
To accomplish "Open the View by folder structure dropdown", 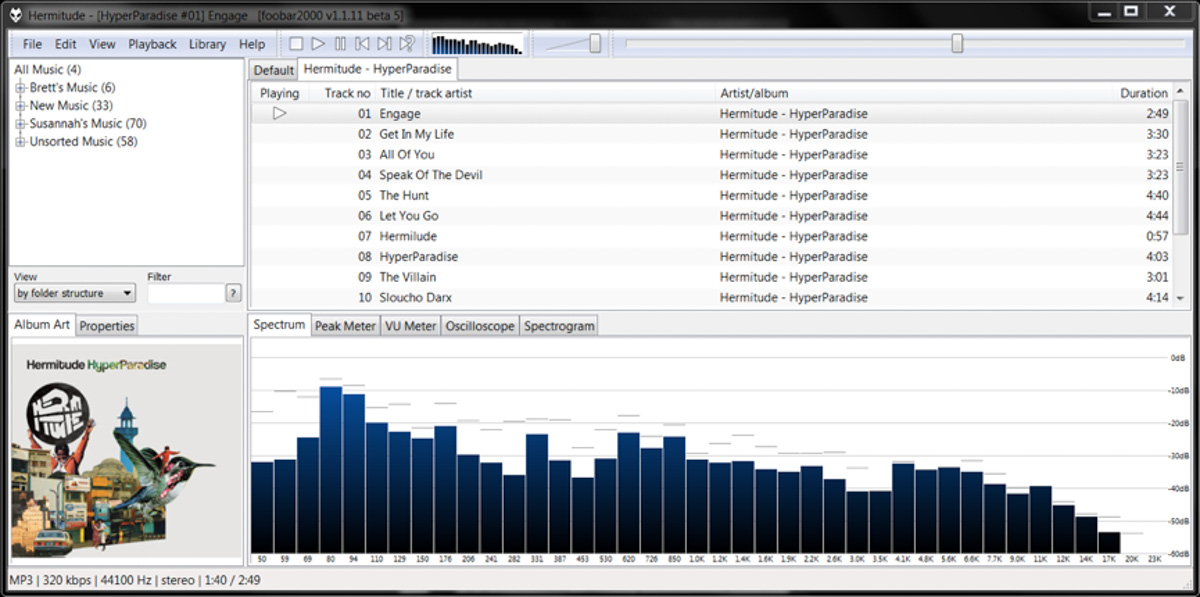I will coord(75,293).
